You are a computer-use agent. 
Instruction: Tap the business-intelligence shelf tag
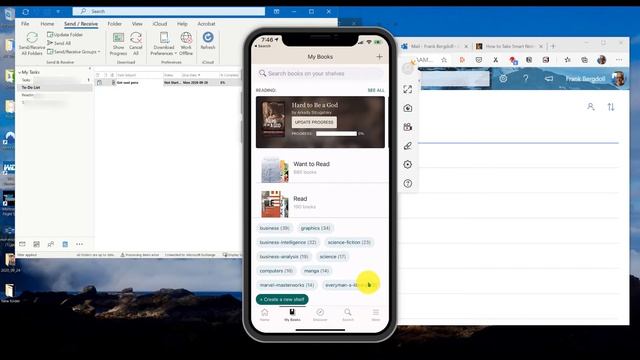coord(288,242)
